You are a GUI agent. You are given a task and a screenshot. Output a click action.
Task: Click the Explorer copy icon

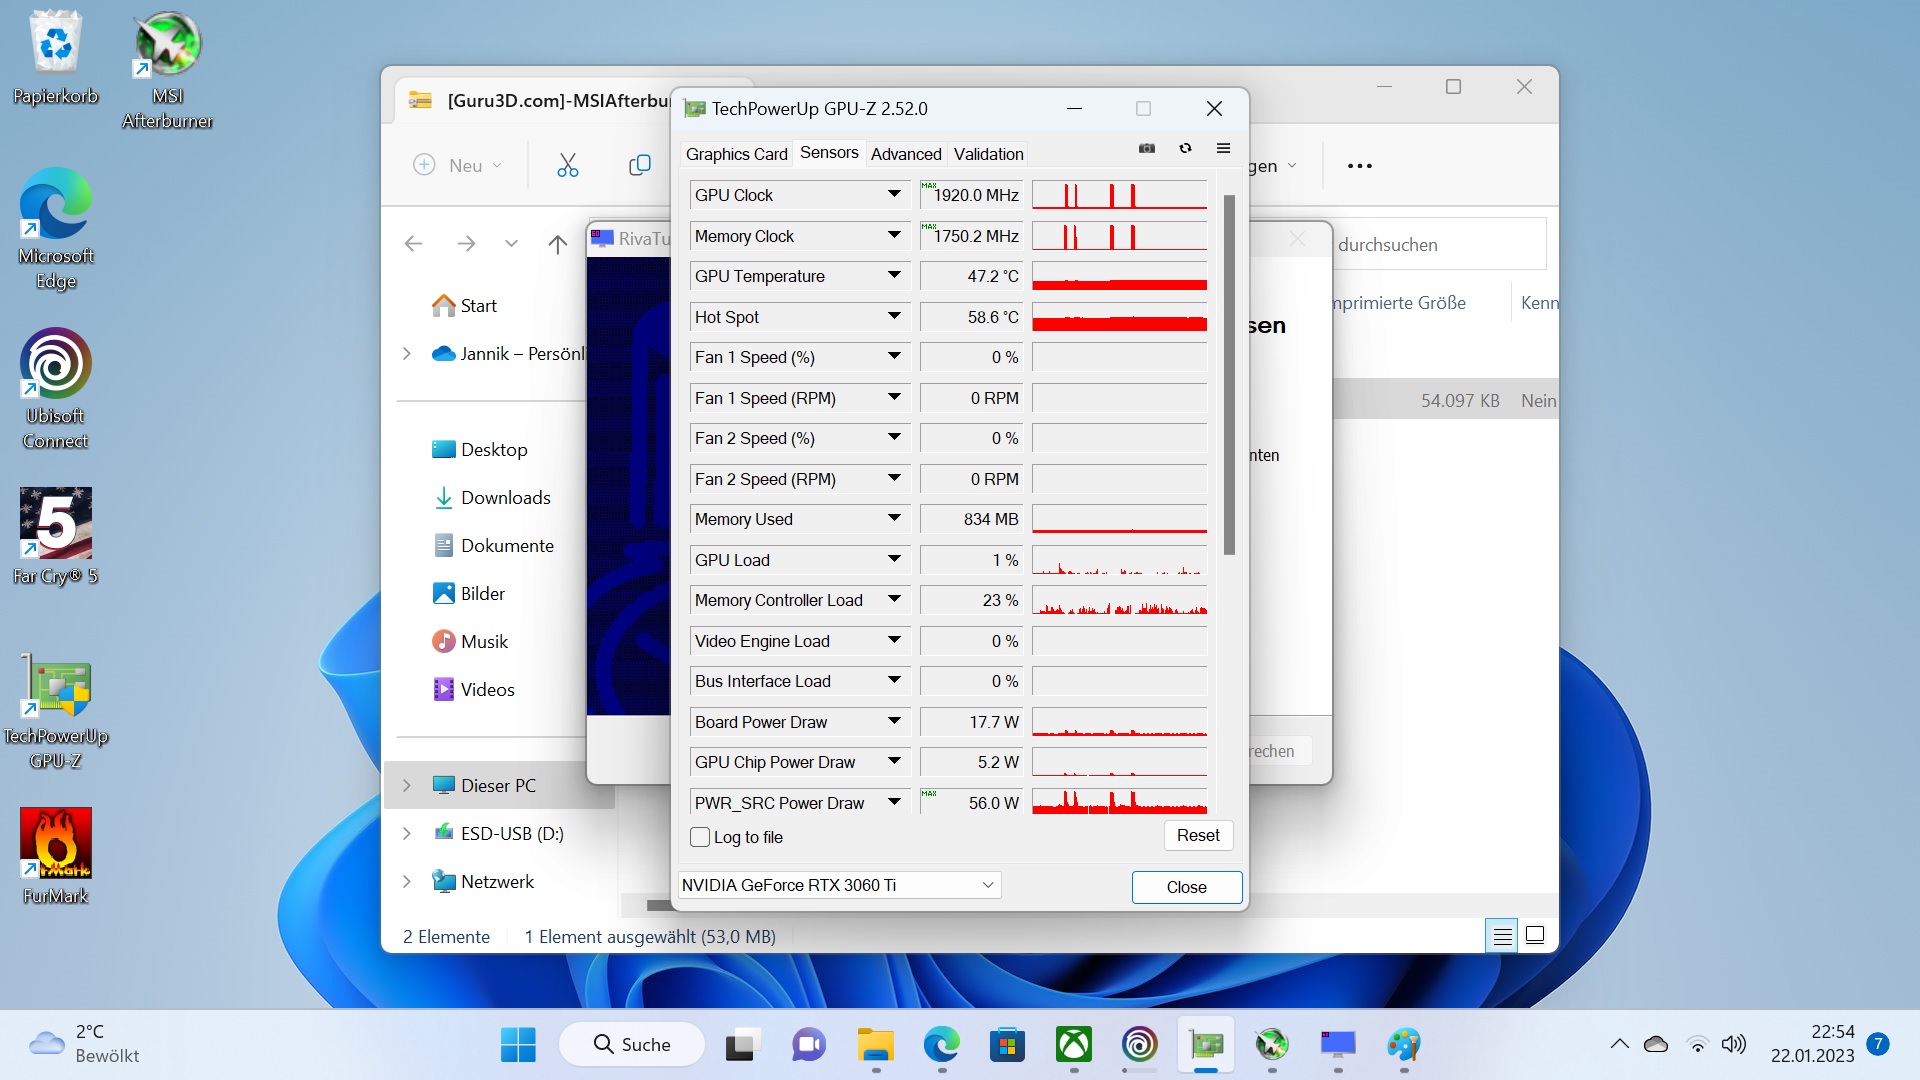click(x=640, y=165)
